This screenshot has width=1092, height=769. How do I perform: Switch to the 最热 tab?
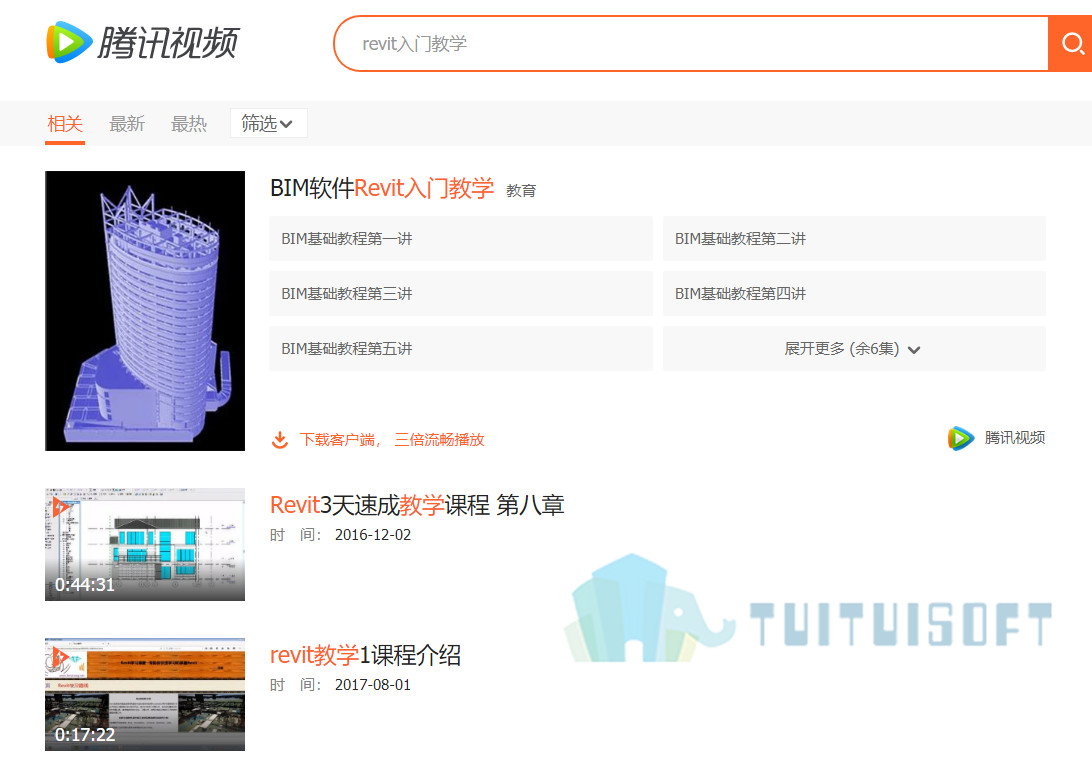(189, 124)
